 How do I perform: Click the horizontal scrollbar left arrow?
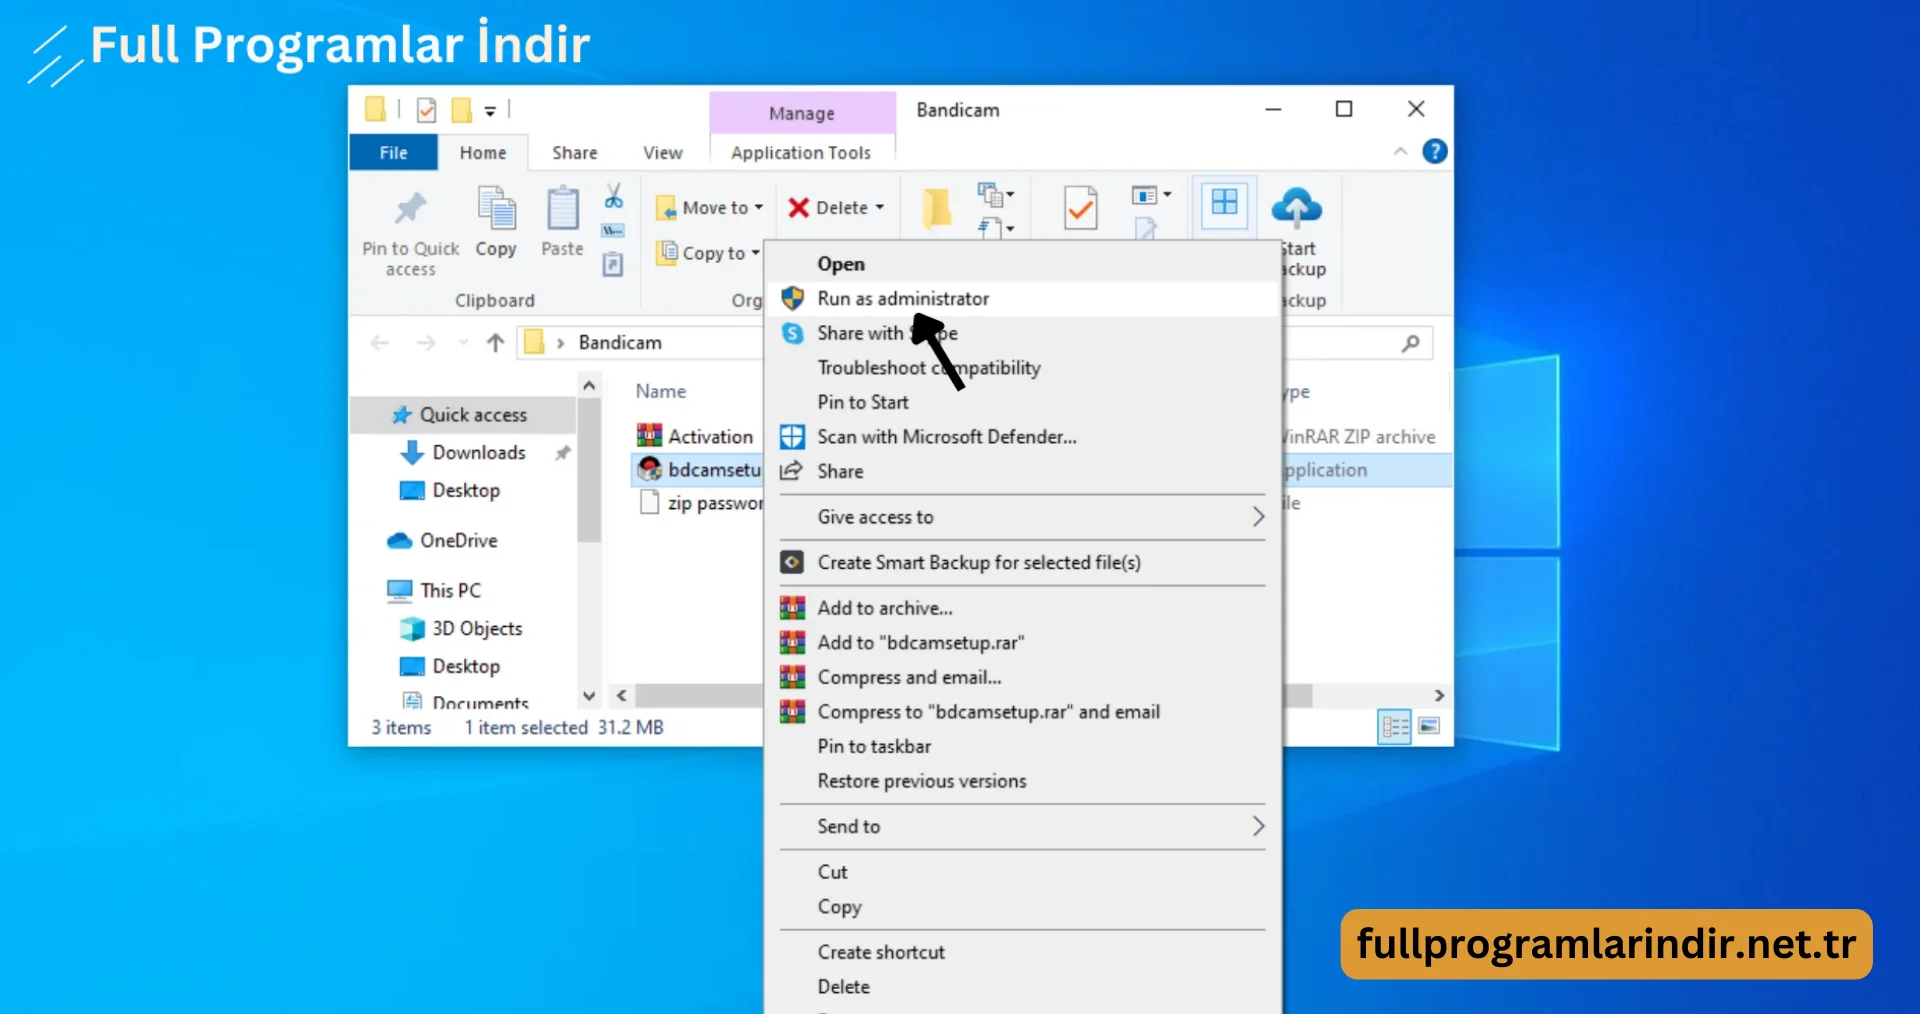[x=621, y=696]
